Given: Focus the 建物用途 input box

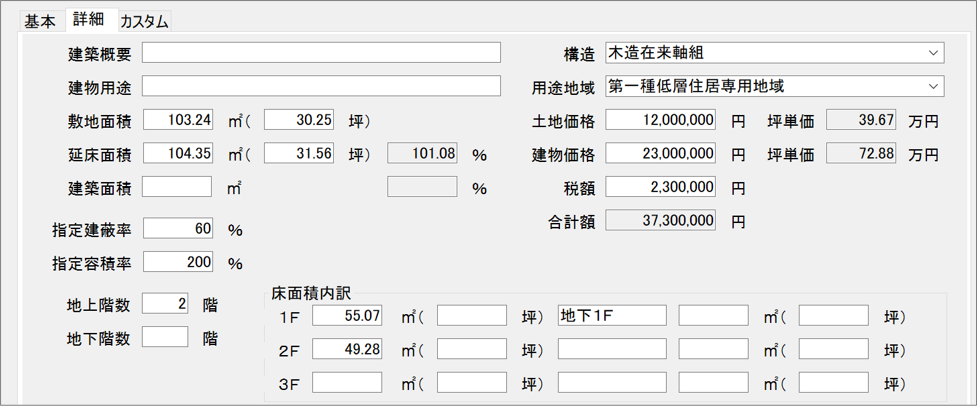Looking at the screenshot, I should pyautogui.click(x=322, y=86).
